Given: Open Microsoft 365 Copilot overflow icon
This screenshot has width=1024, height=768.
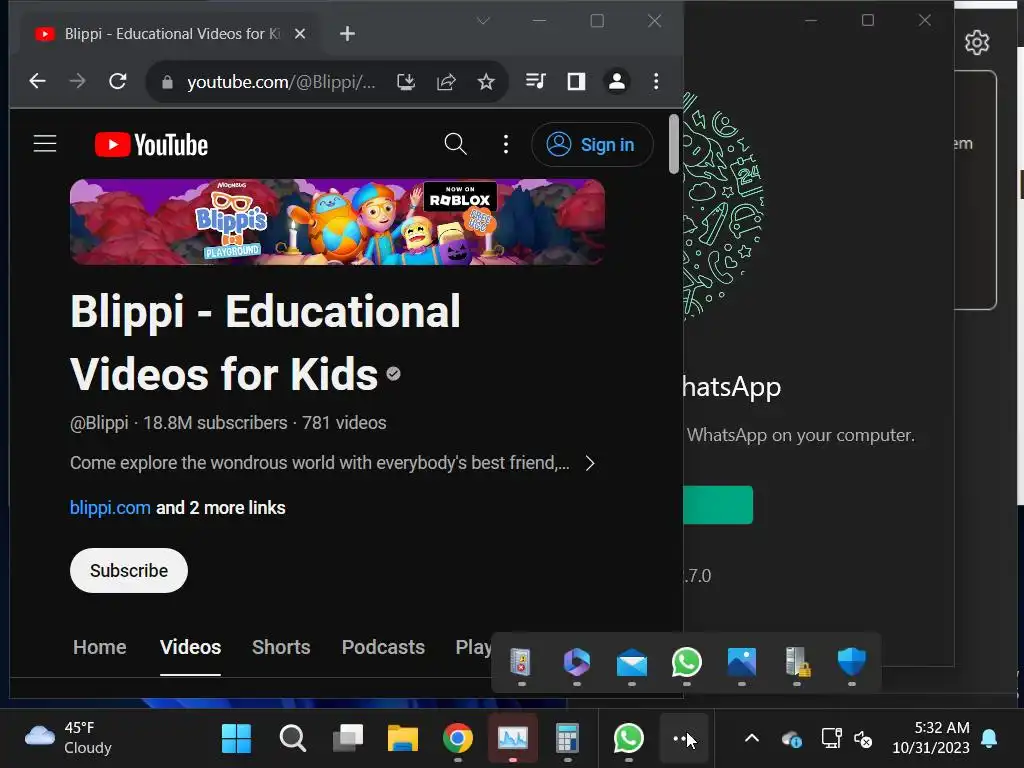Looking at the screenshot, I should 577,662.
